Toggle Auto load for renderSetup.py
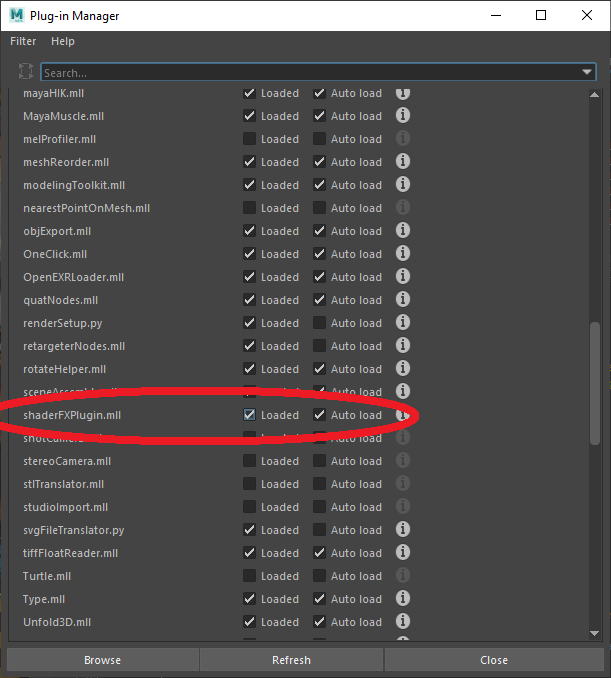Viewport: 611px width, 678px height. (319, 323)
